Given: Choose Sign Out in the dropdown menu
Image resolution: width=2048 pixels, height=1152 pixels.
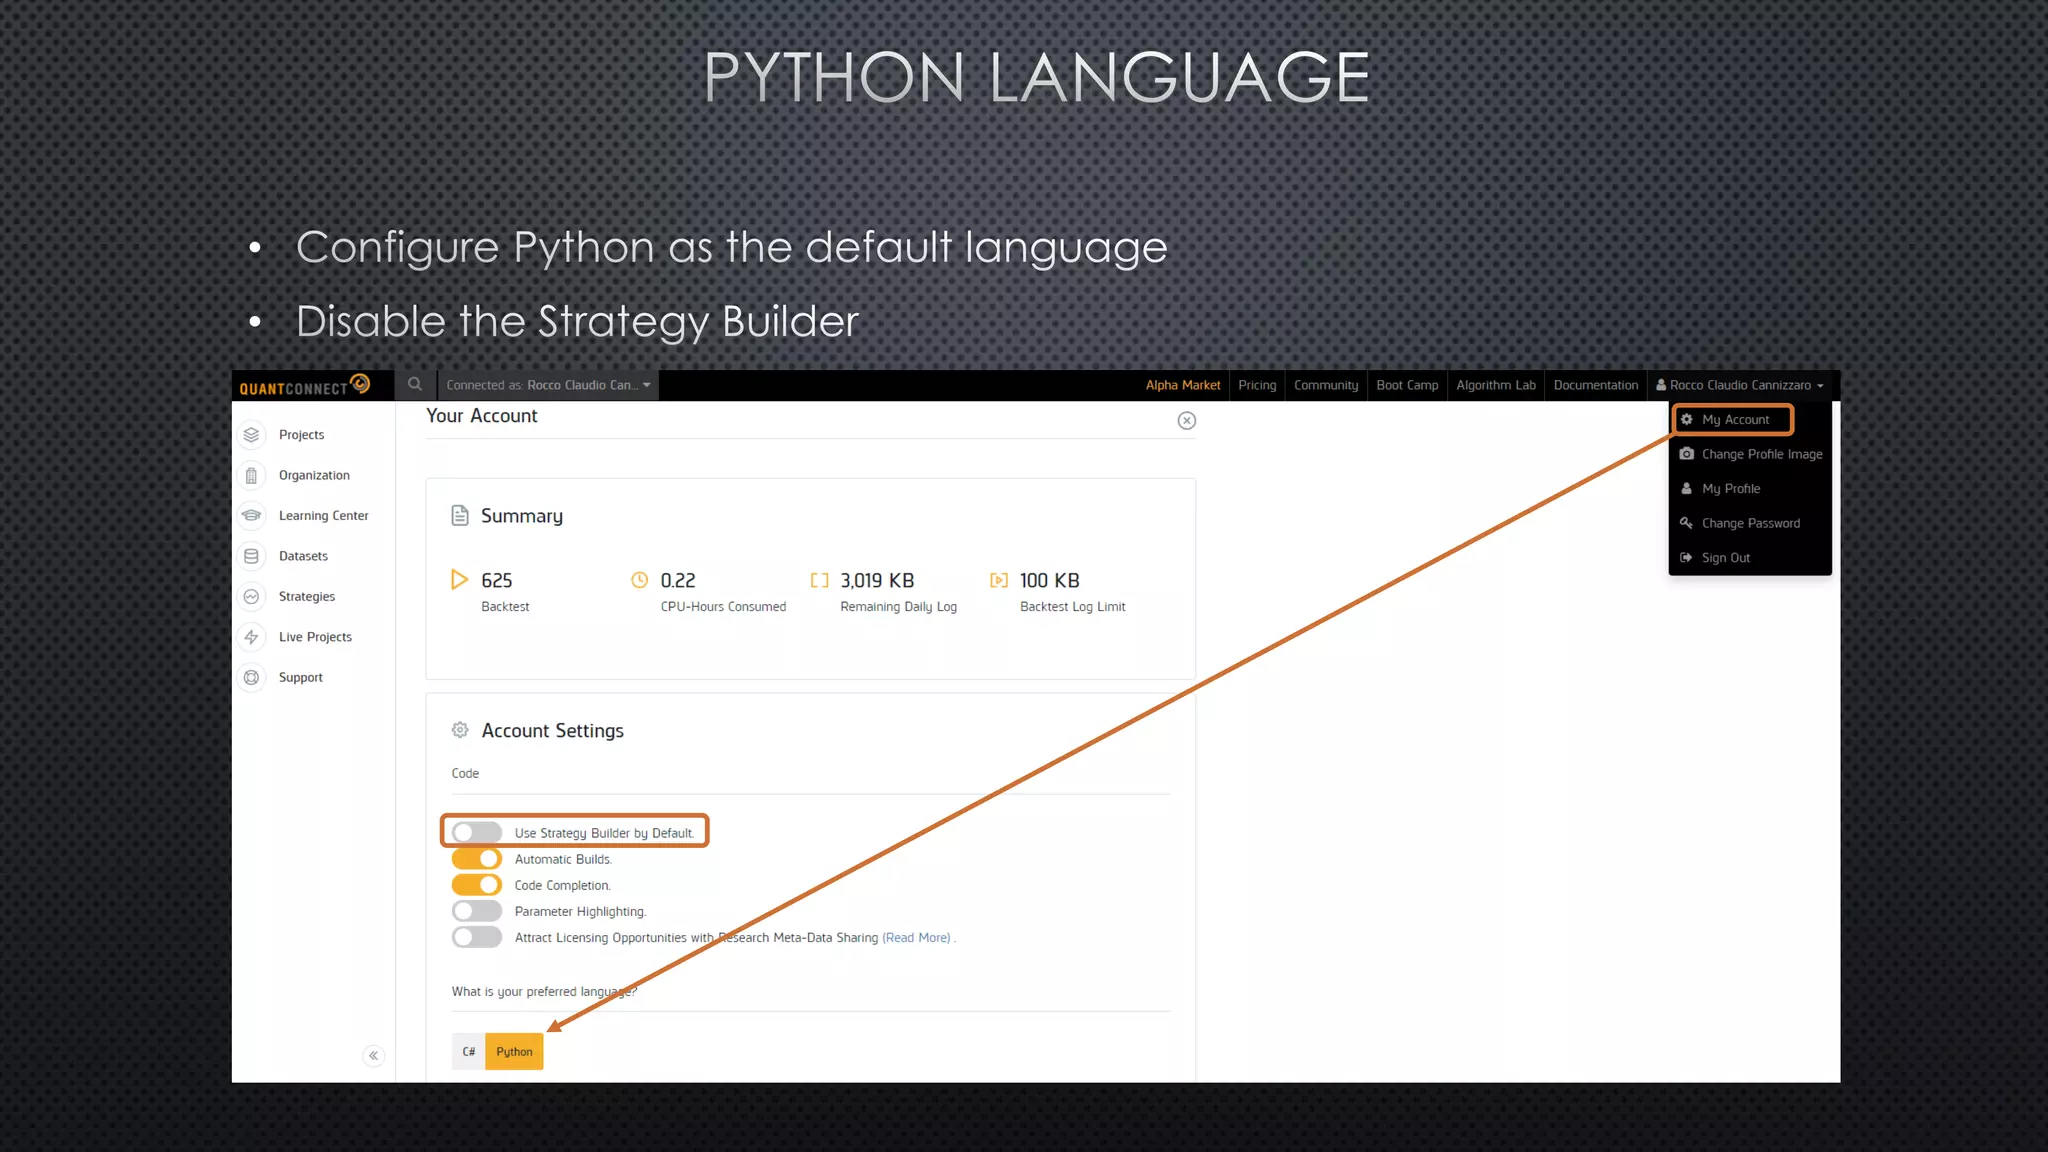Looking at the screenshot, I should [1725, 558].
